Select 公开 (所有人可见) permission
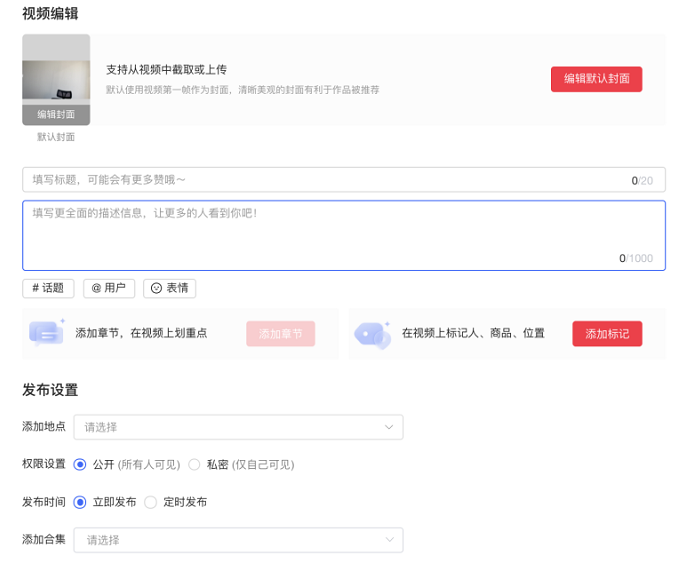684x570 pixels. 81,464
